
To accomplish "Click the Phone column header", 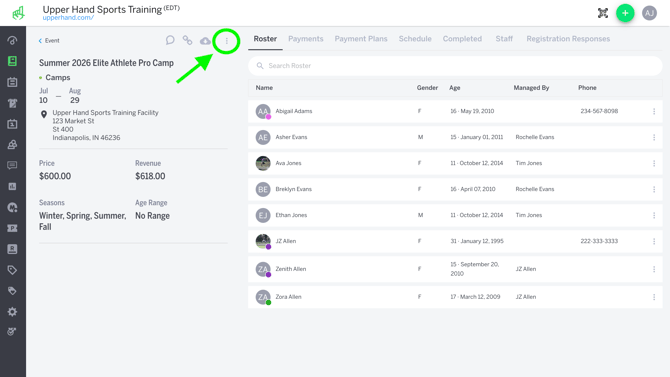I will pyautogui.click(x=587, y=88).
